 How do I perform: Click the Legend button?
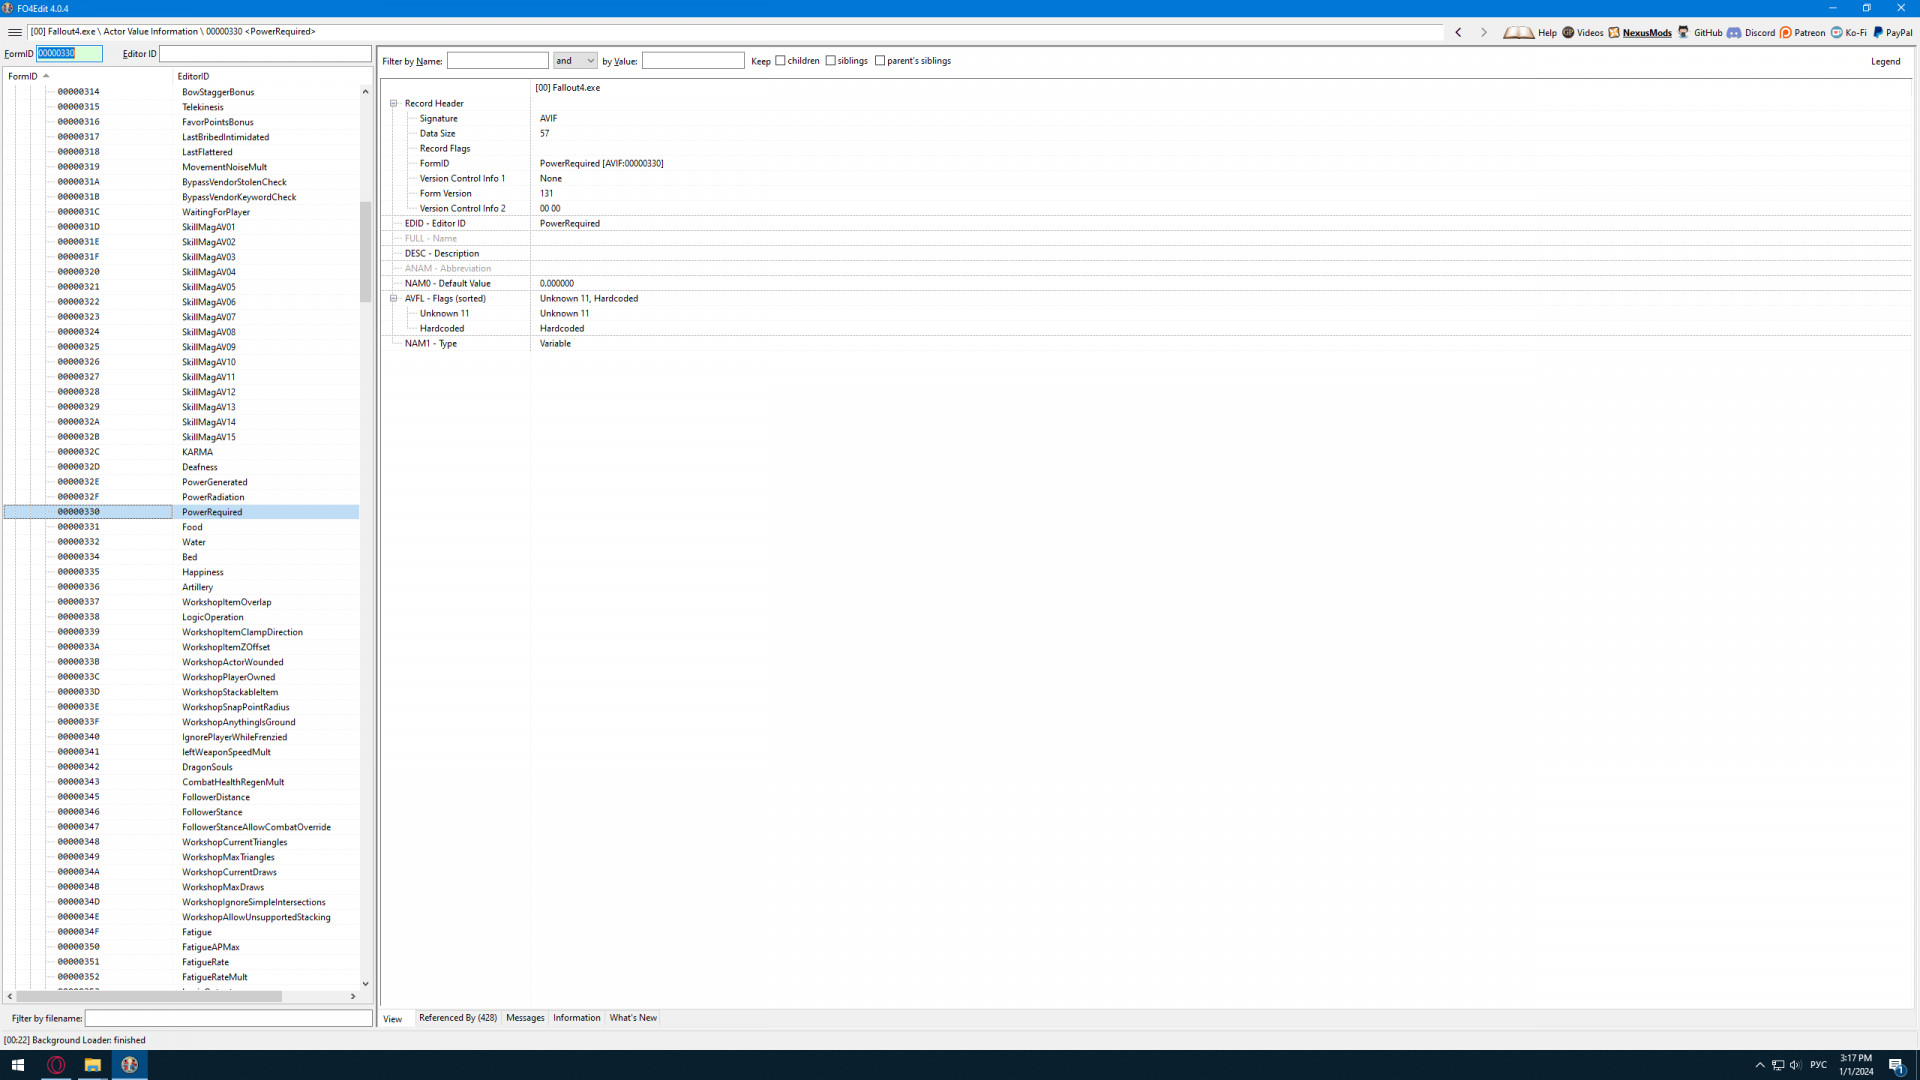tap(1885, 61)
